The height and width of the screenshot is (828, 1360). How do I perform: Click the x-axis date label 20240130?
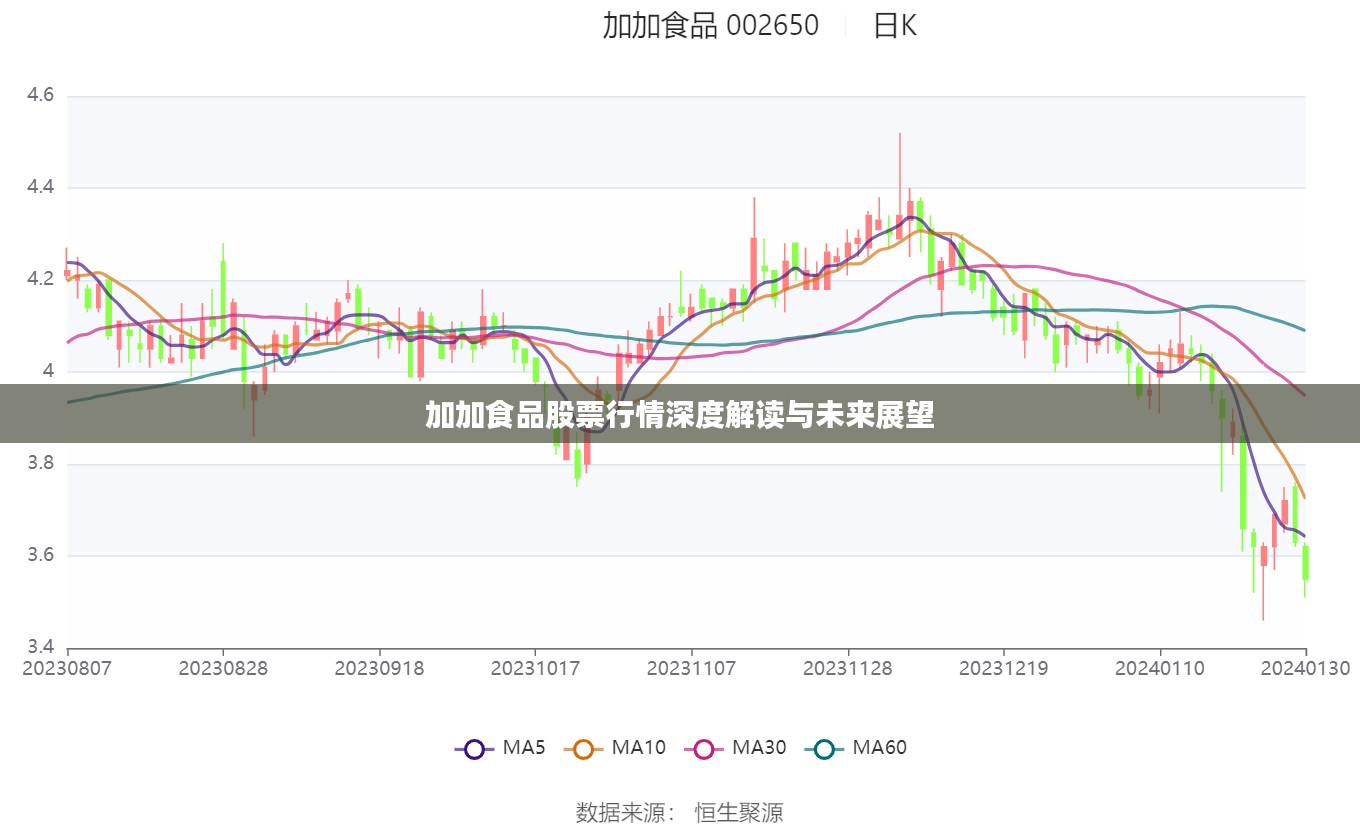pos(1305,668)
